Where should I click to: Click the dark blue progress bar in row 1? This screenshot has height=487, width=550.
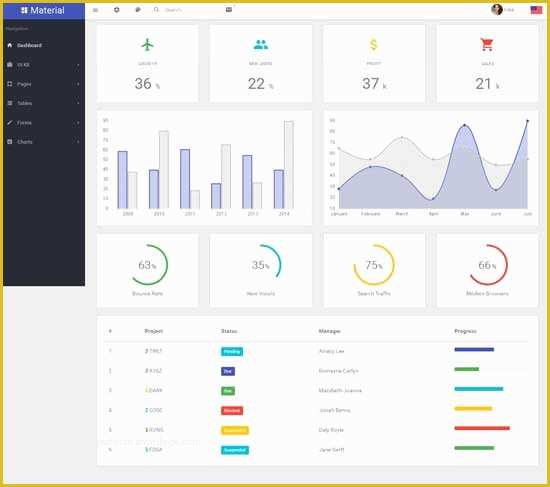pyautogui.click(x=474, y=349)
